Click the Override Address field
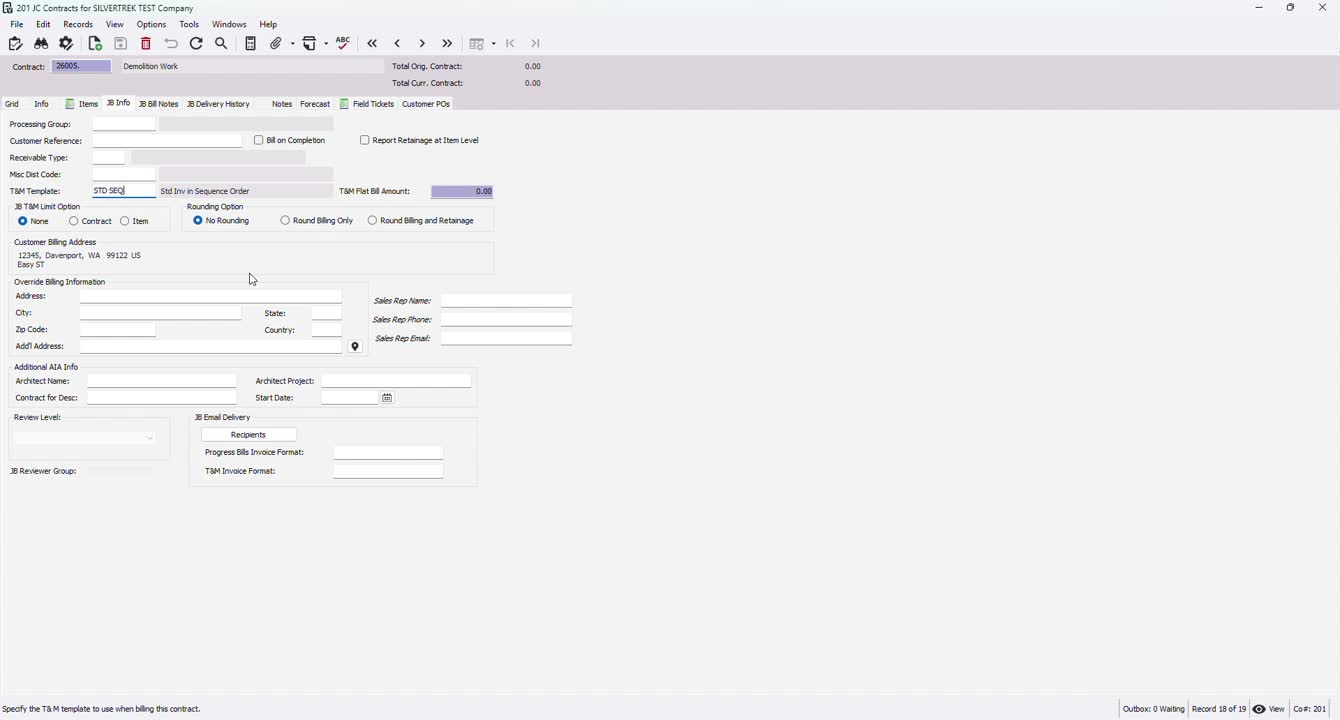Screen dimensions: 1340x720 coord(211,296)
